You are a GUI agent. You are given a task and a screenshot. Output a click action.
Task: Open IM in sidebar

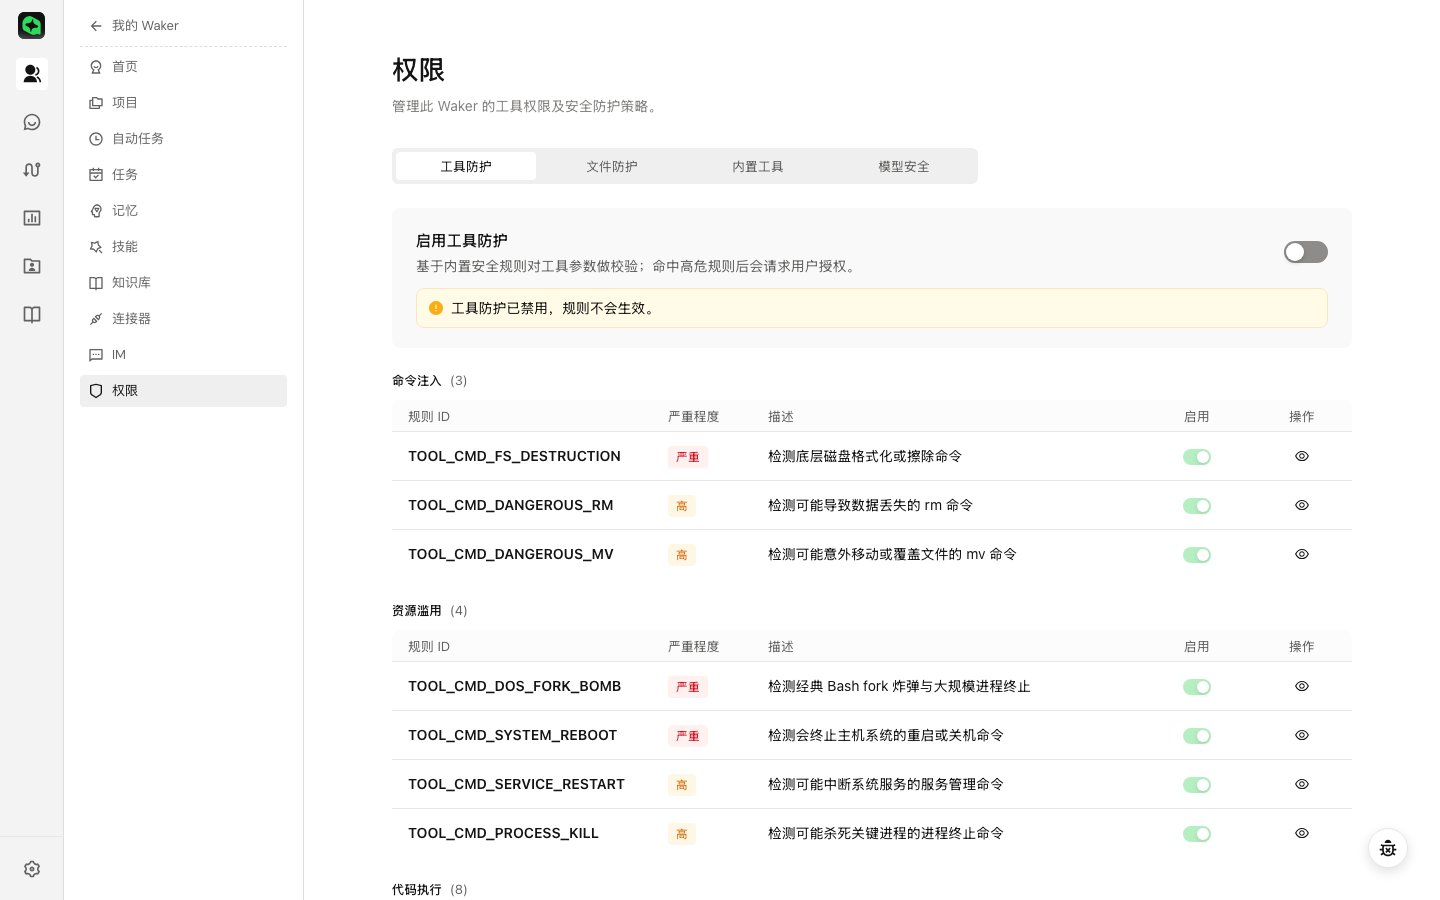click(x=183, y=355)
